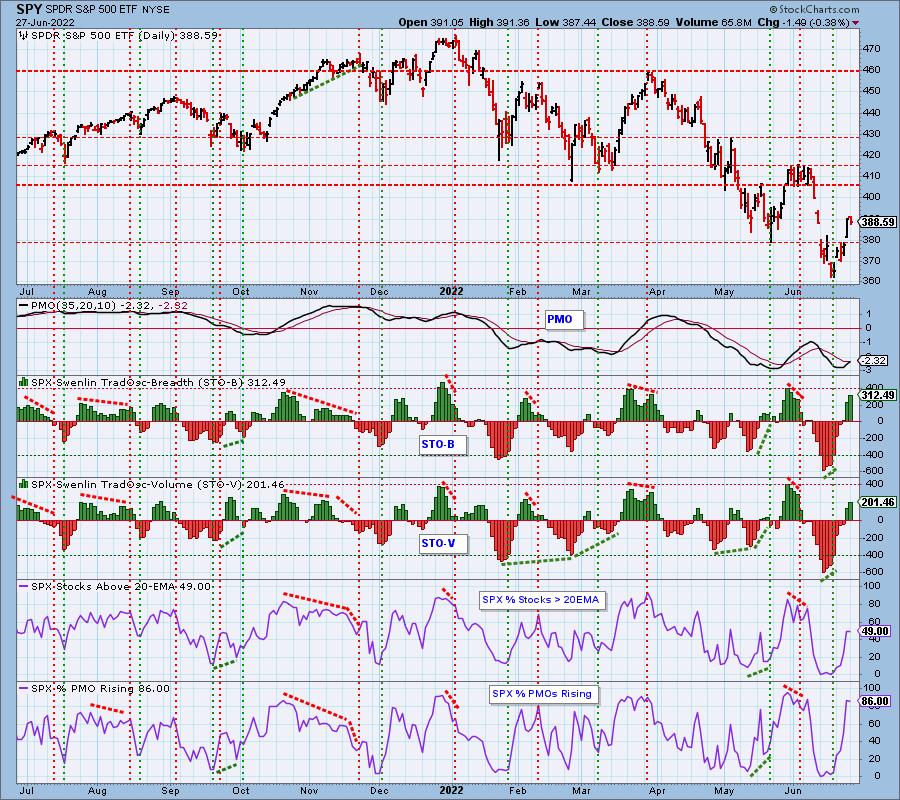Click the SPDR S&P 500 ETF (Daily) 388.59 legend
The image size is (900, 800).
tap(125, 36)
